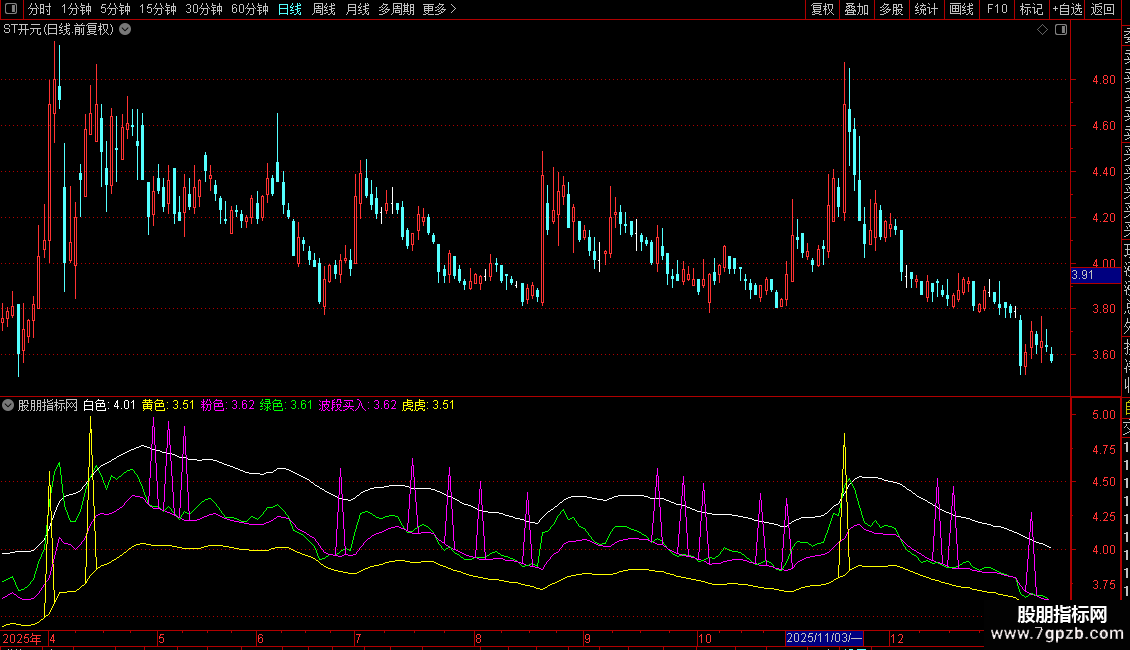This screenshot has height=650, width=1130.
Task: Expand the 股朋指标网 indicator dropdown arrow
Action: click(x=9, y=405)
